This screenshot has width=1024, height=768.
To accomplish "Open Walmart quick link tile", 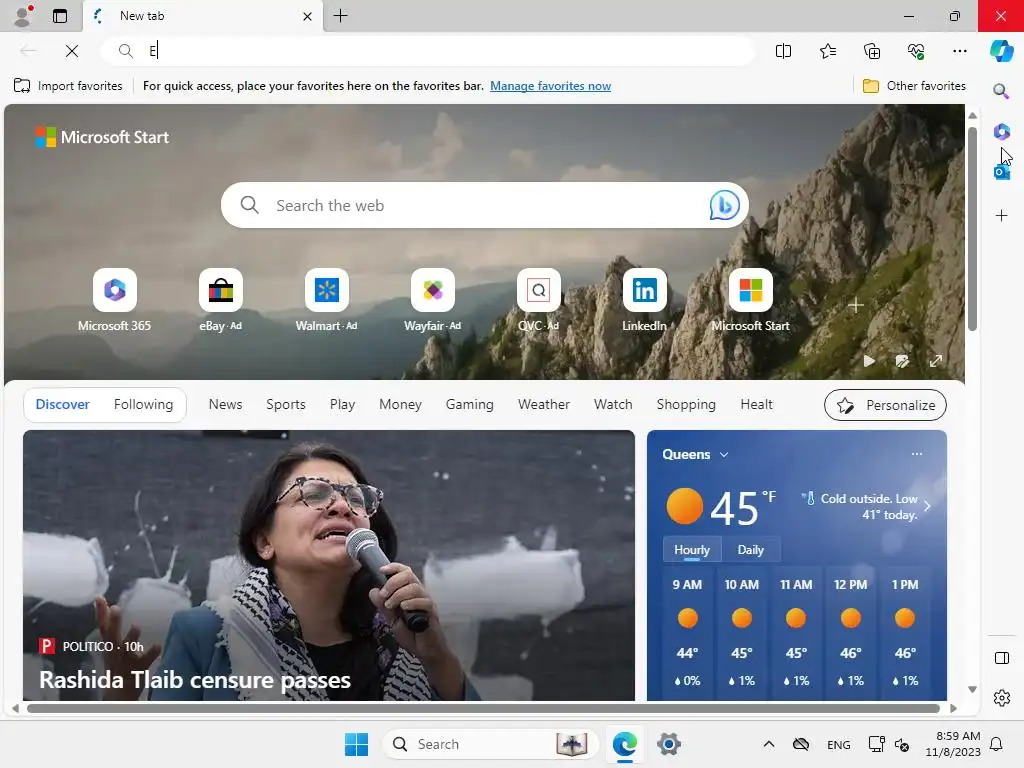I will tap(327, 300).
